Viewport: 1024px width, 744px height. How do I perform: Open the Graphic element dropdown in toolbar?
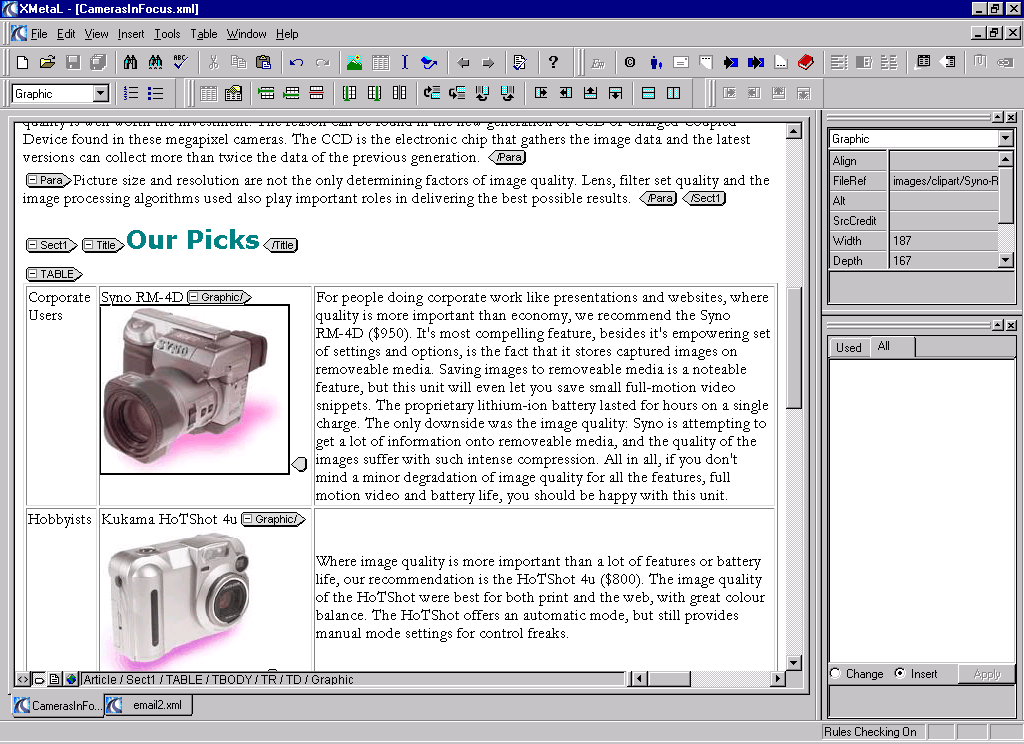click(101, 93)
